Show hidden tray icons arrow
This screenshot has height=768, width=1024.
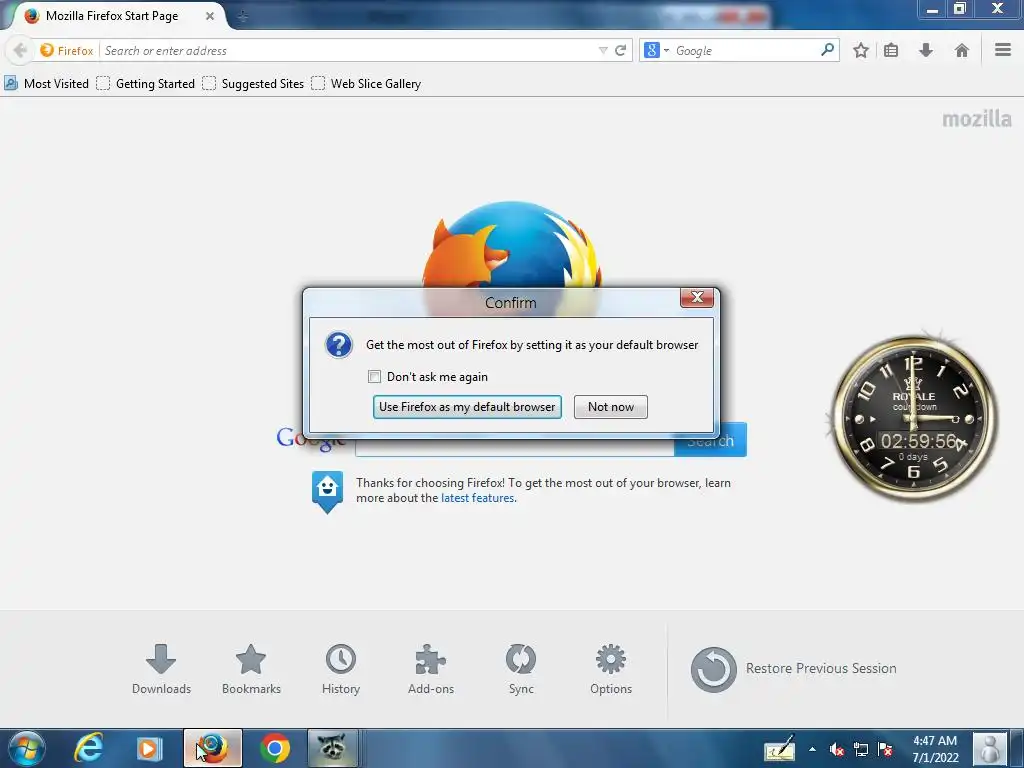(x=812, y=749)
